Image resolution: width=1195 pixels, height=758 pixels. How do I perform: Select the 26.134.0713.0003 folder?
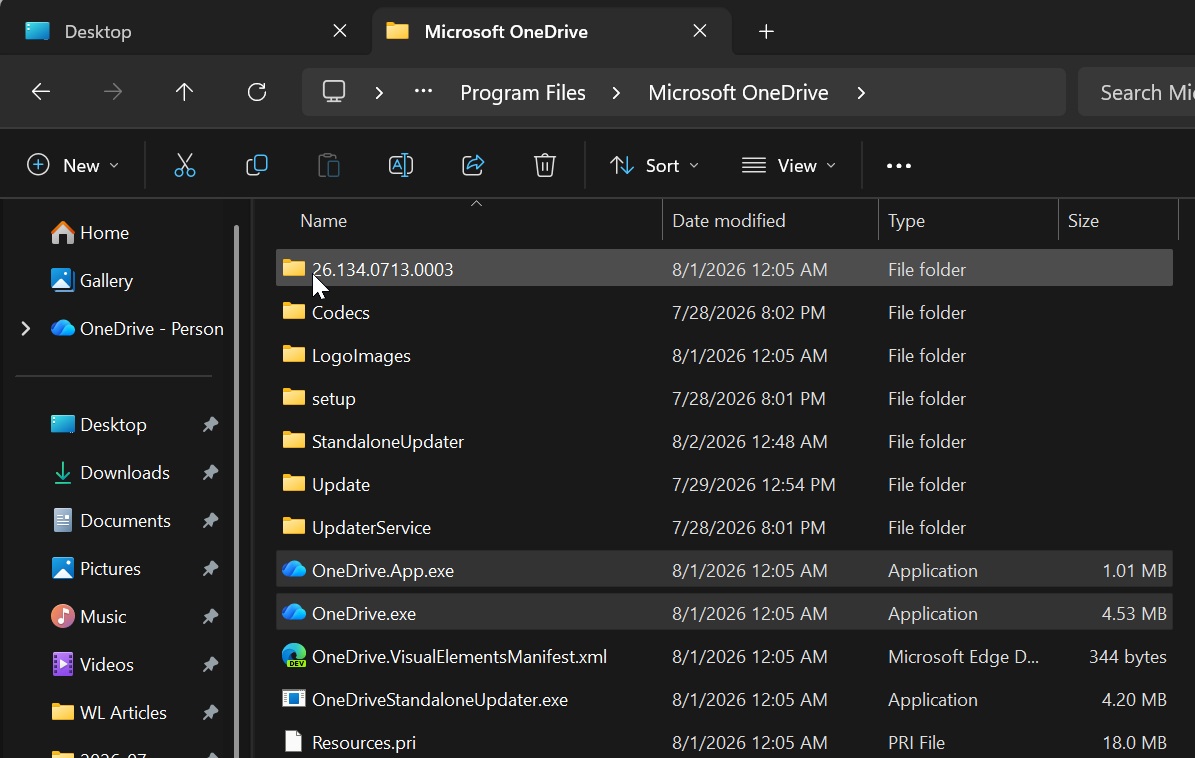point(724,268)
